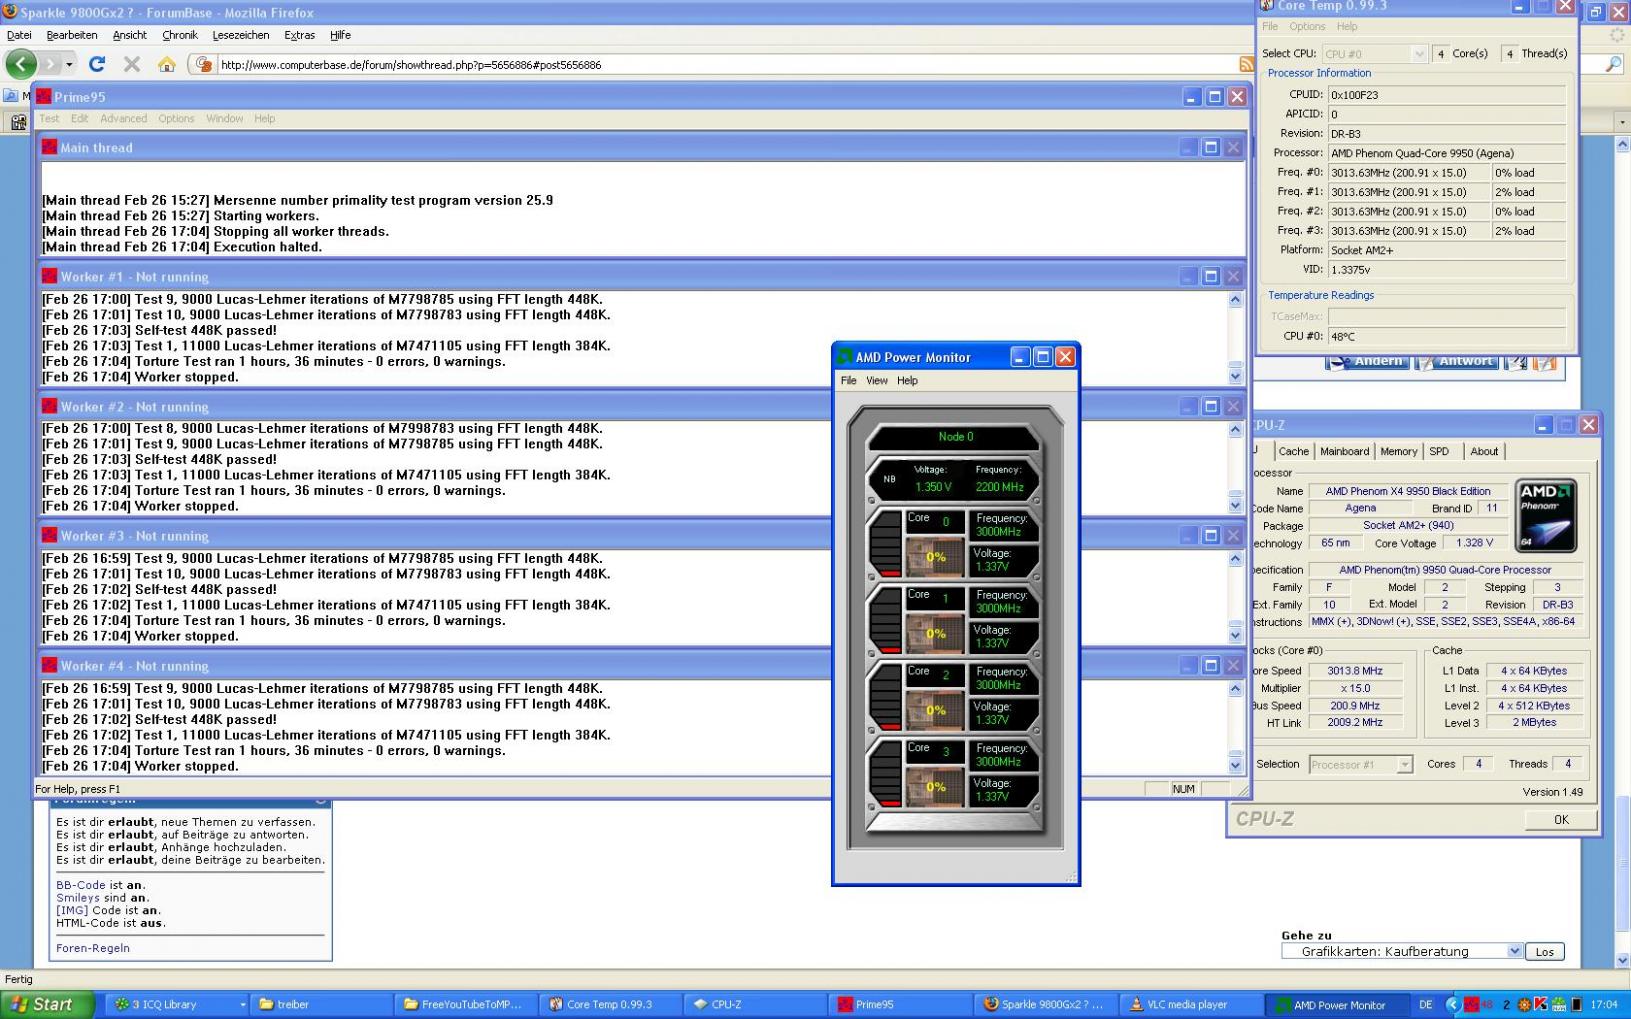Click the Worker #4 window icon

[x=49, y=665]
